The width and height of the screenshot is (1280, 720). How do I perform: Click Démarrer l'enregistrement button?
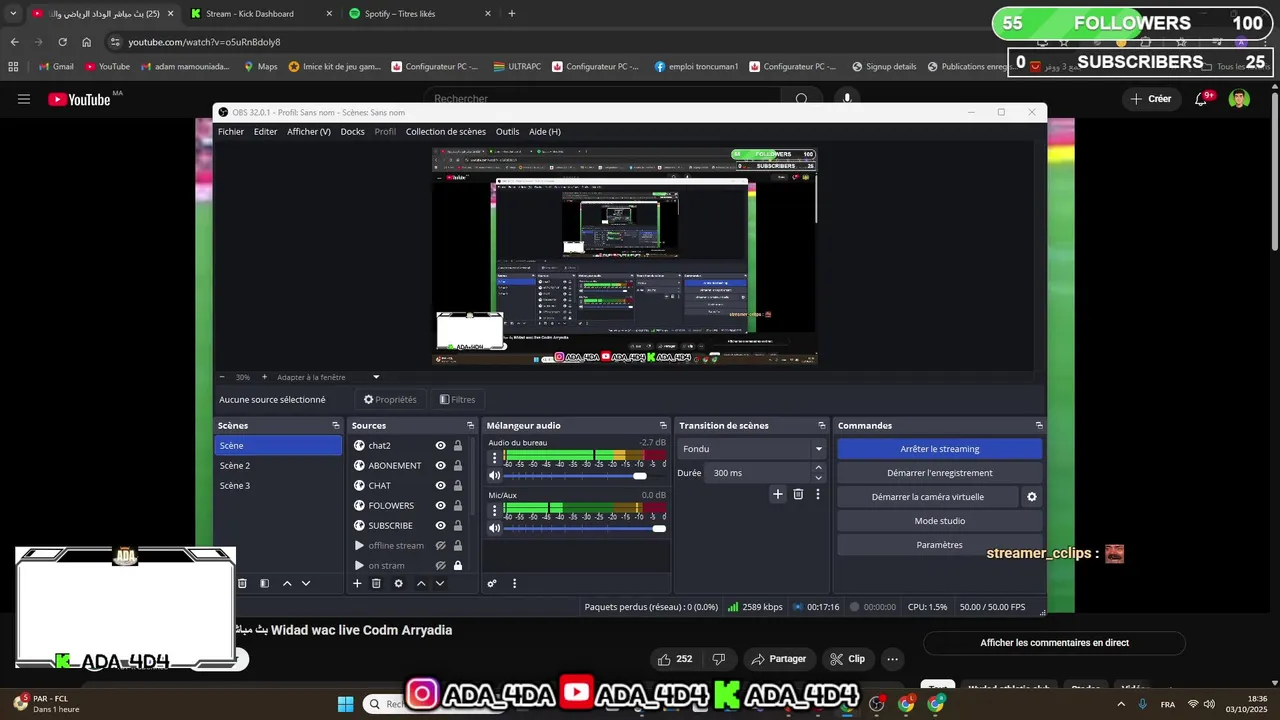click(x=940, y=473)
